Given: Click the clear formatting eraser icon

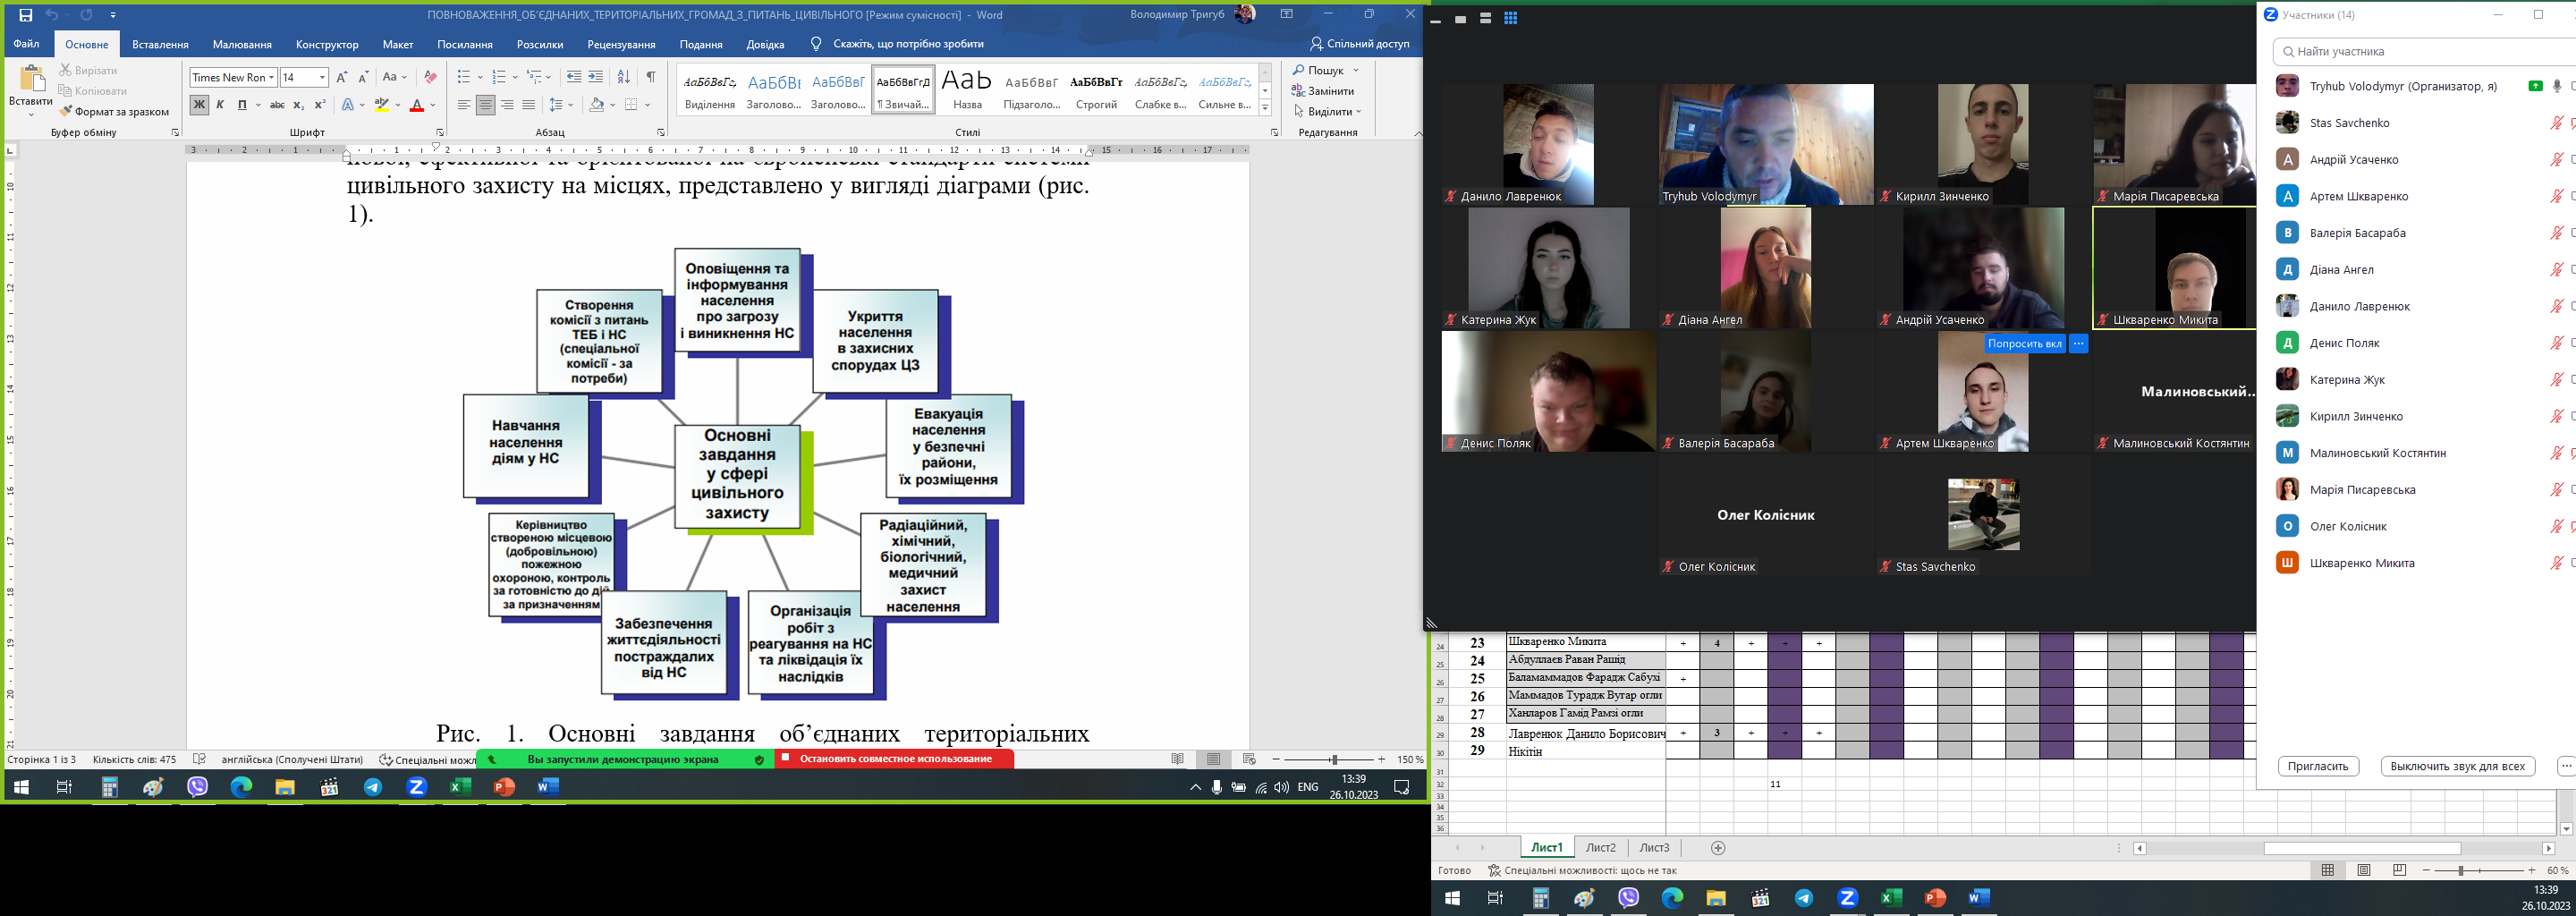Looking at the screenshot, I should (x=430, y=77).
